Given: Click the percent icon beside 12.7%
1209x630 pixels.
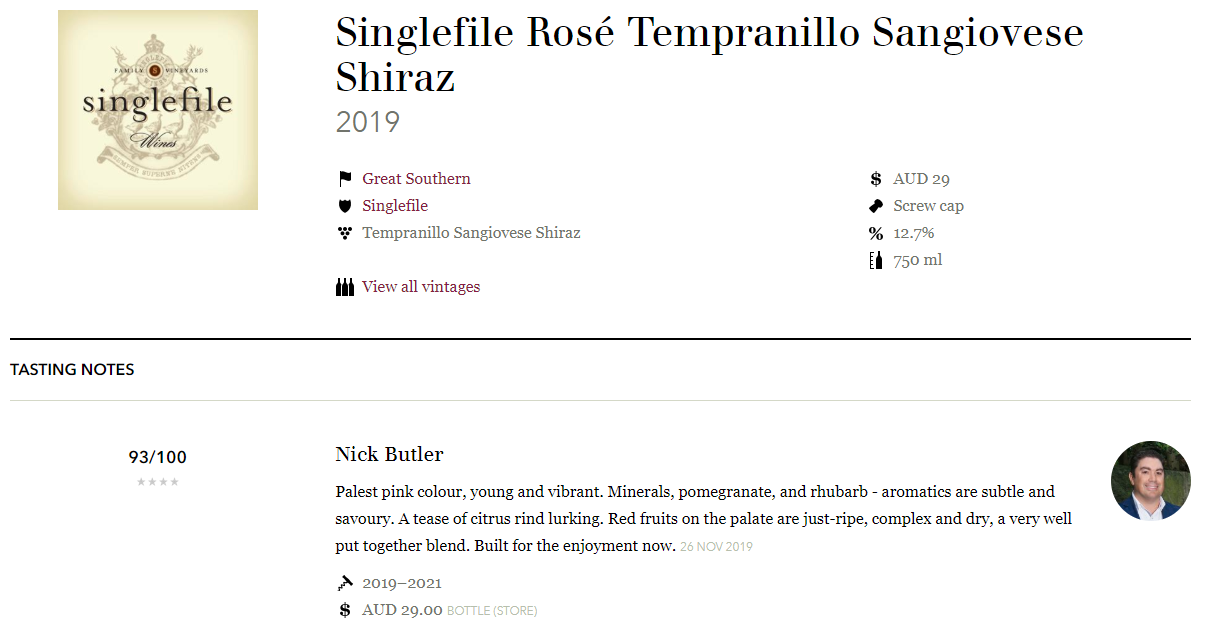Looking at the screenshot, I should [x=876, y=233].
